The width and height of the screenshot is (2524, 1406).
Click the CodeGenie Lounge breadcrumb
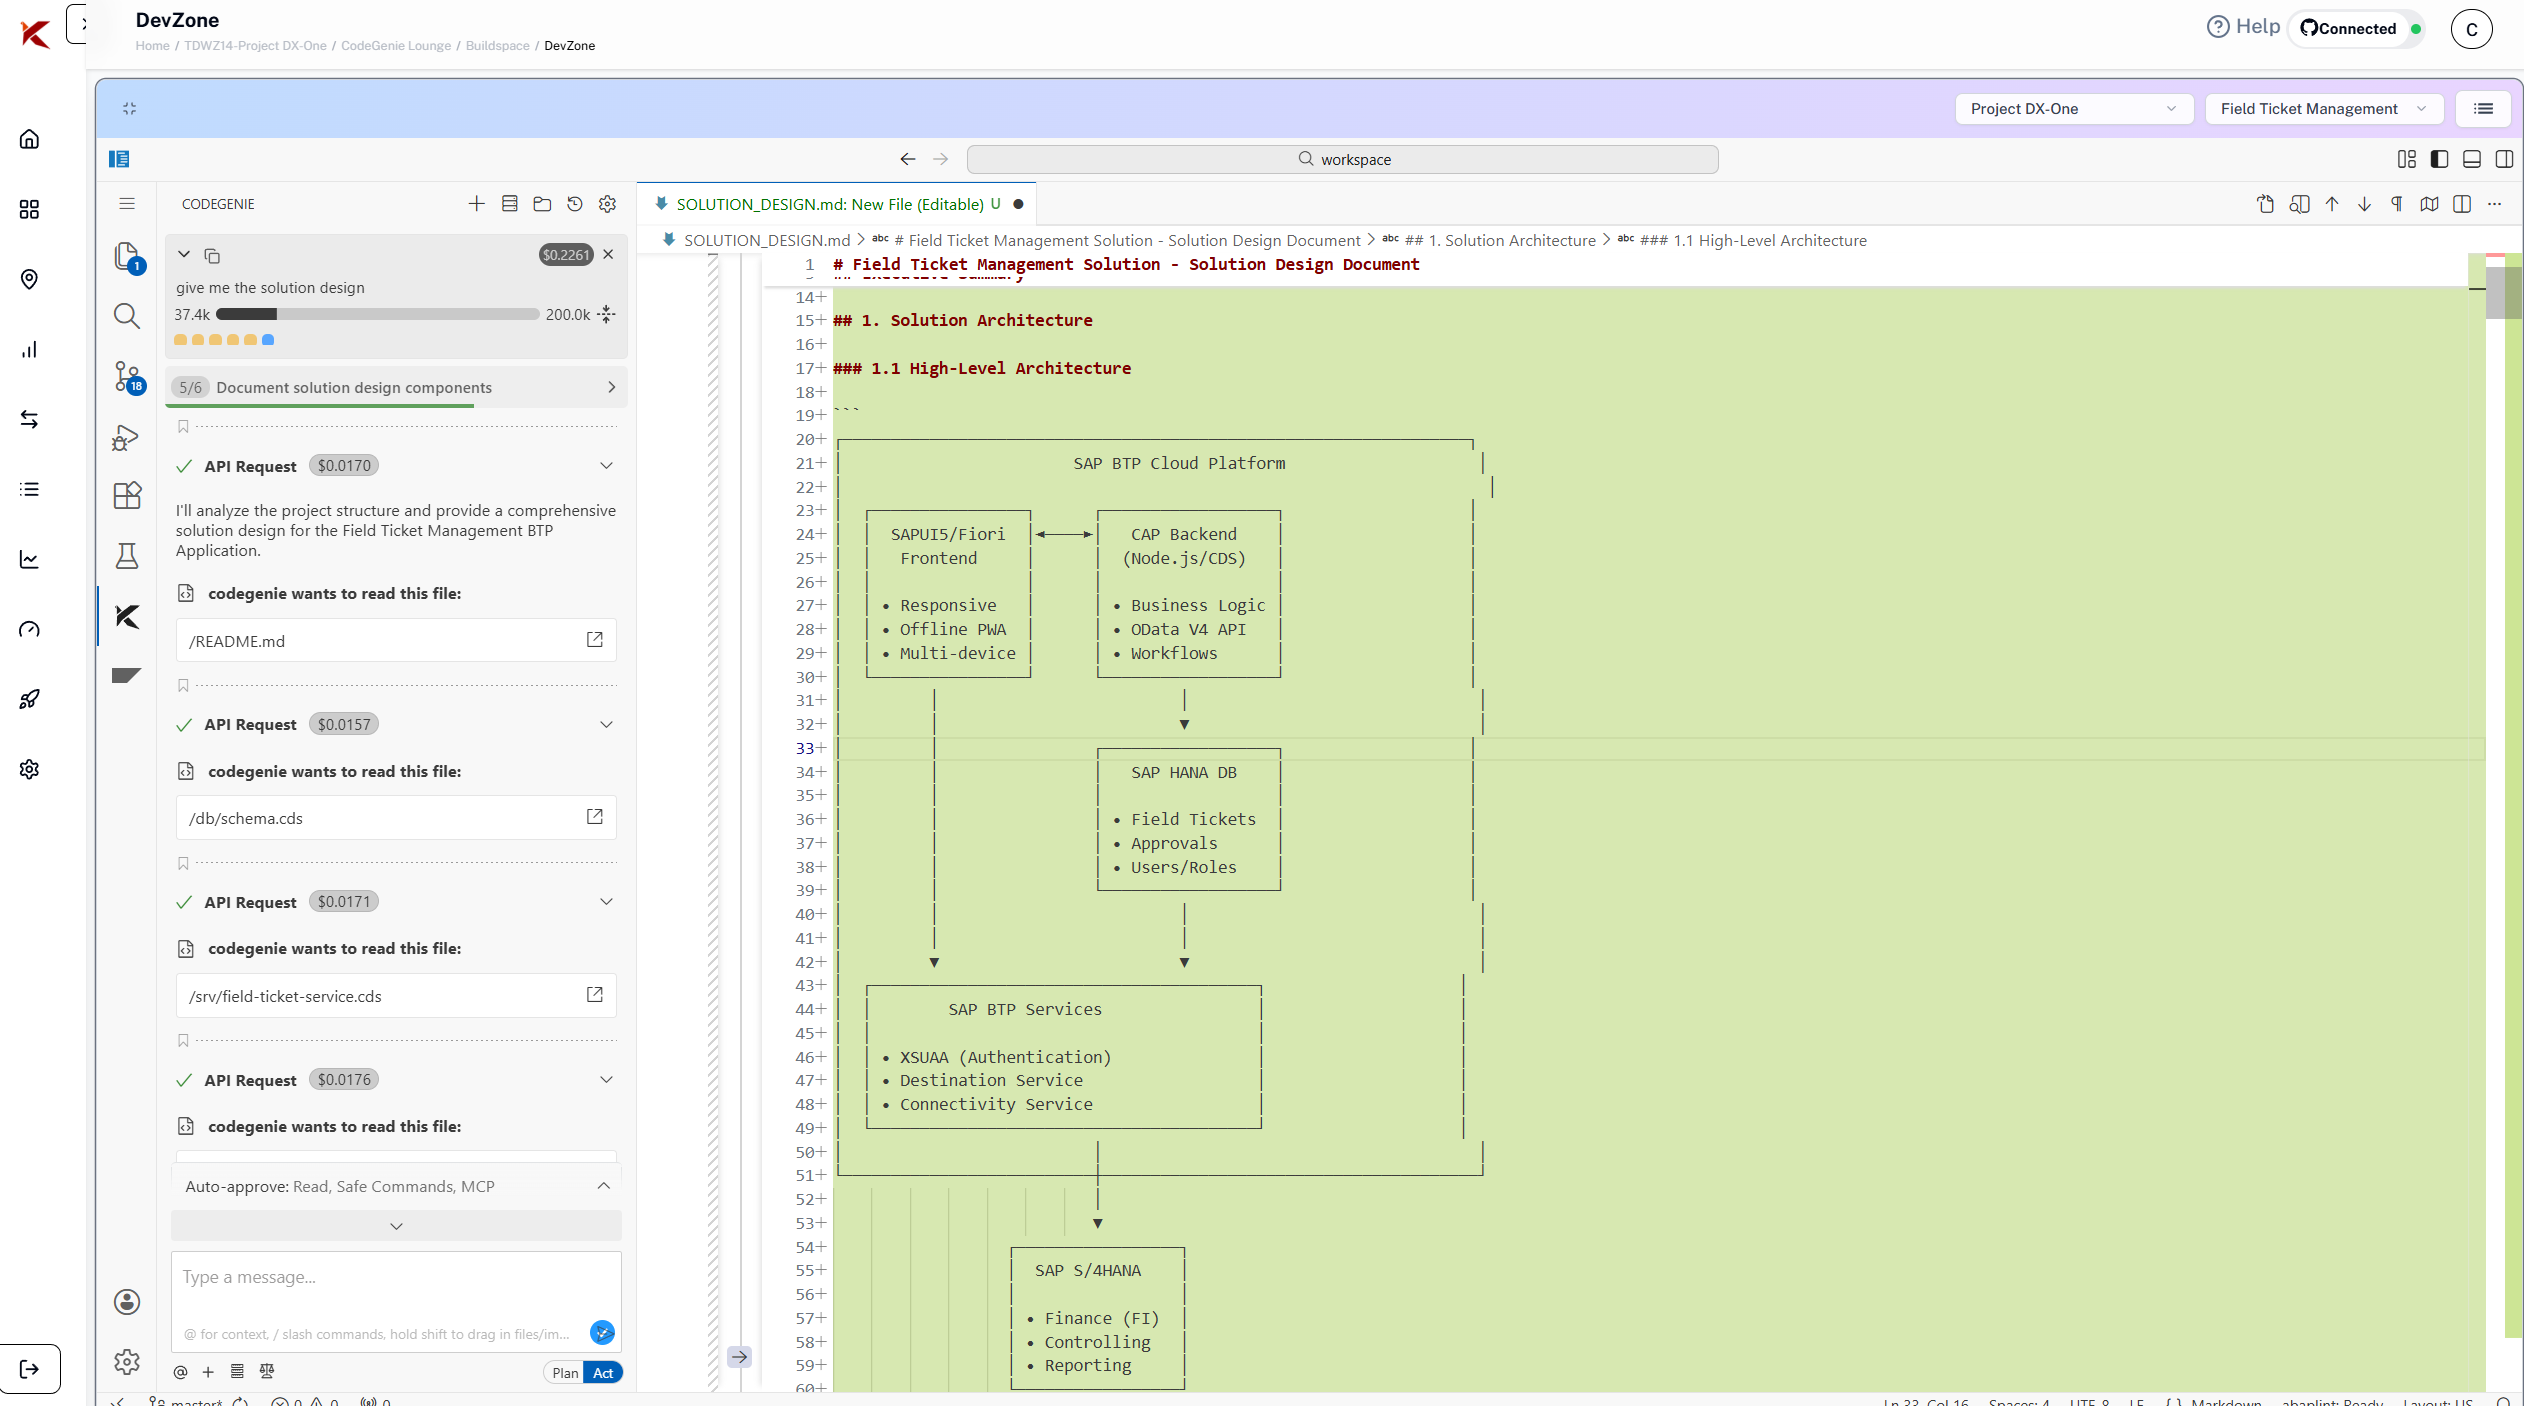pyautogui.click(x=396, y=46)
